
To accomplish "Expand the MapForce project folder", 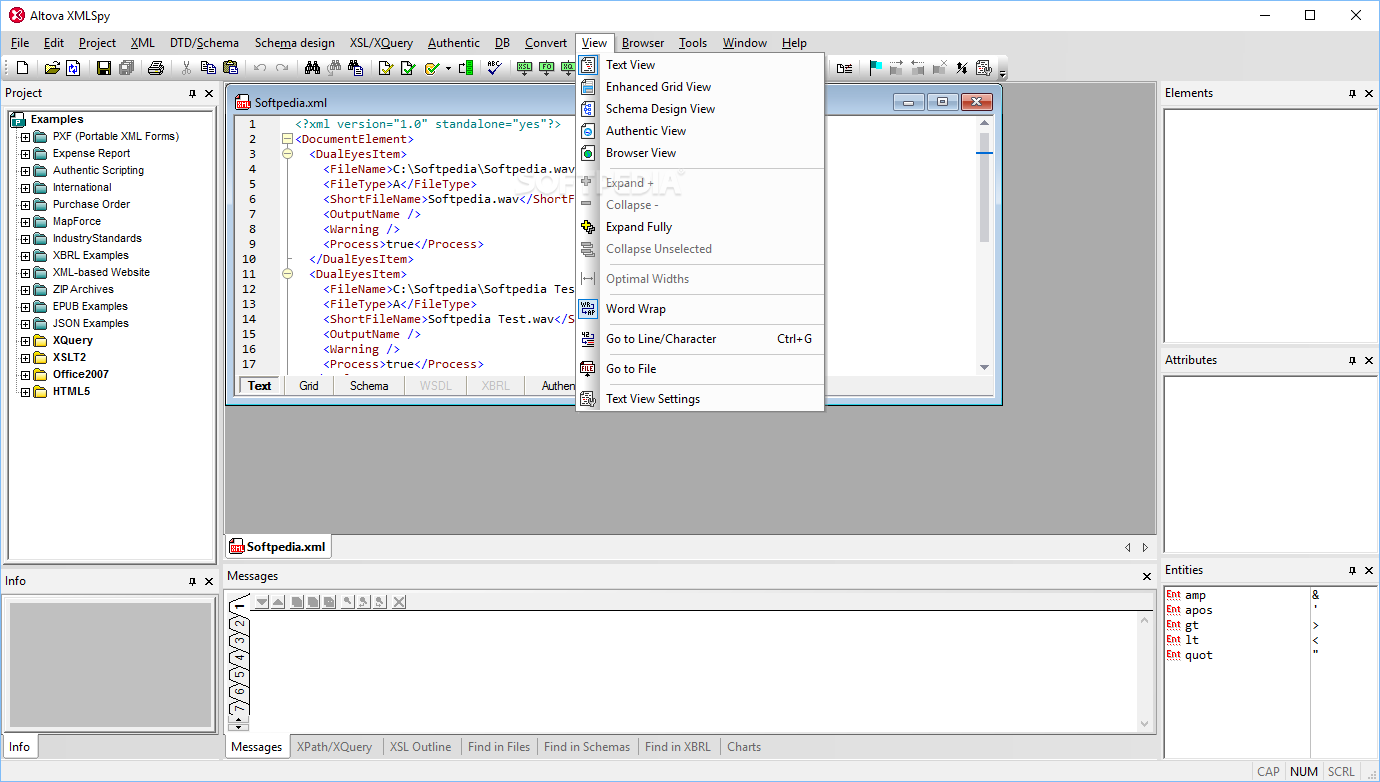I will (26, 222).
